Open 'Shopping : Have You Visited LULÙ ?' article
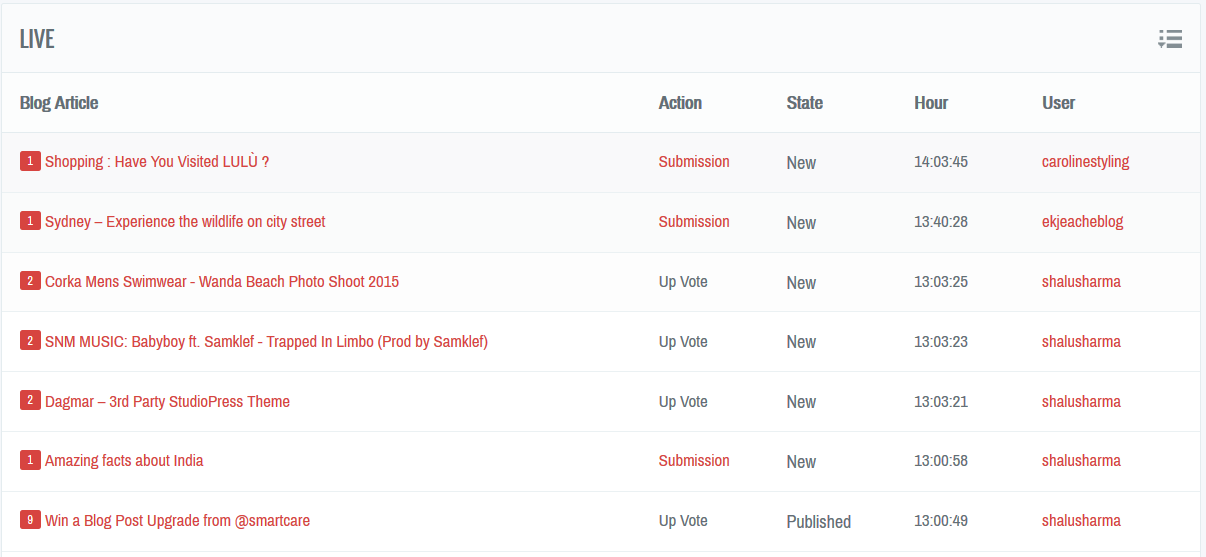The width and height of the screenshot is (1206, 557). click(157, 162)
